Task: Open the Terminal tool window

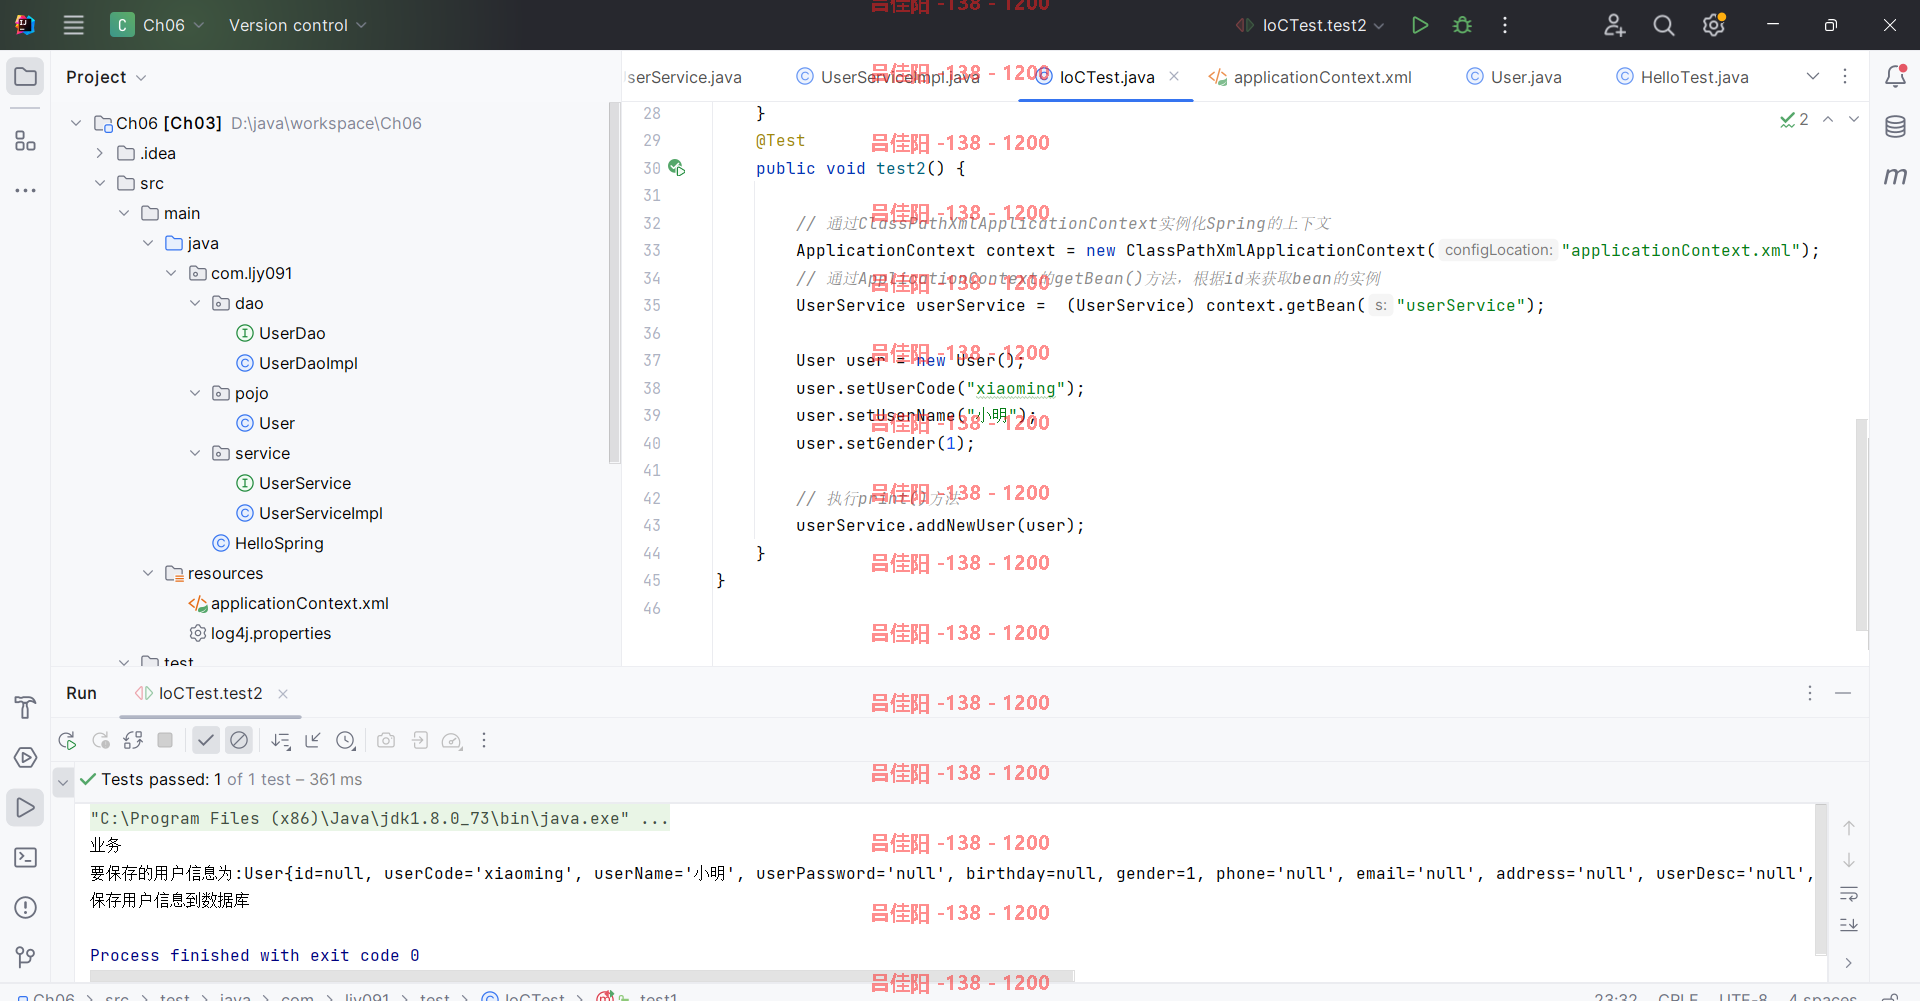Action: coord(25,858)
